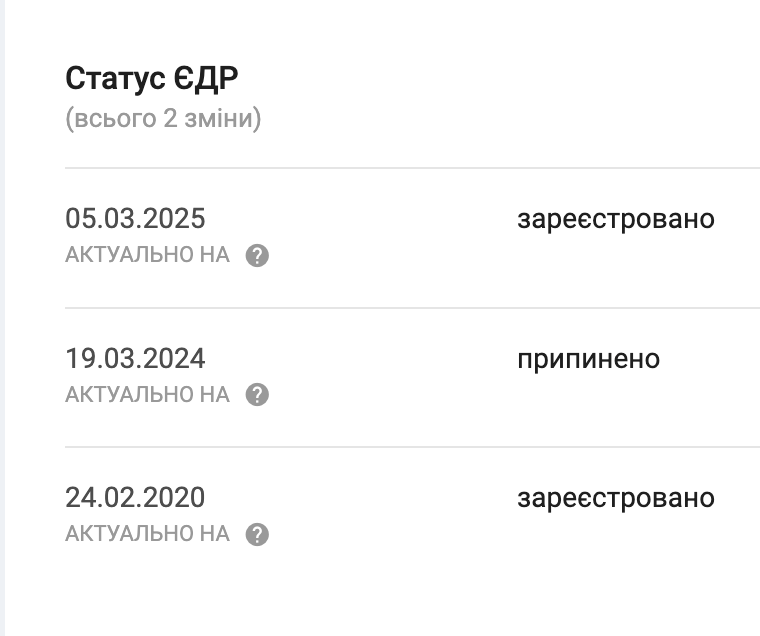760x636 pixels.
Task: Click 'зареєстровано' status for 24.02.2020
Action: (x=615, y=497)
